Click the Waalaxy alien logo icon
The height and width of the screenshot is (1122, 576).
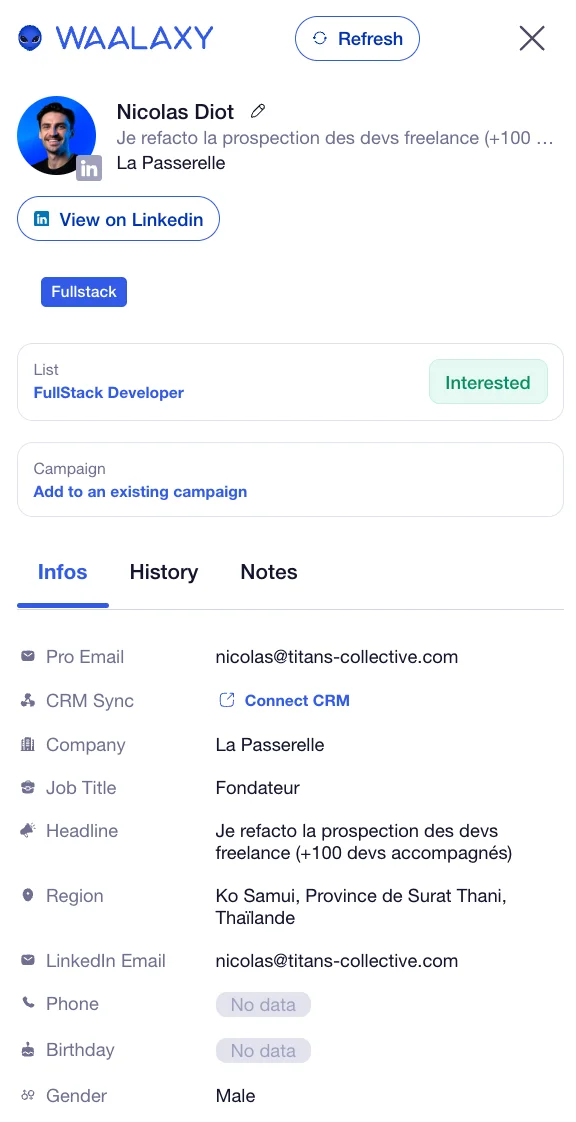30,37
